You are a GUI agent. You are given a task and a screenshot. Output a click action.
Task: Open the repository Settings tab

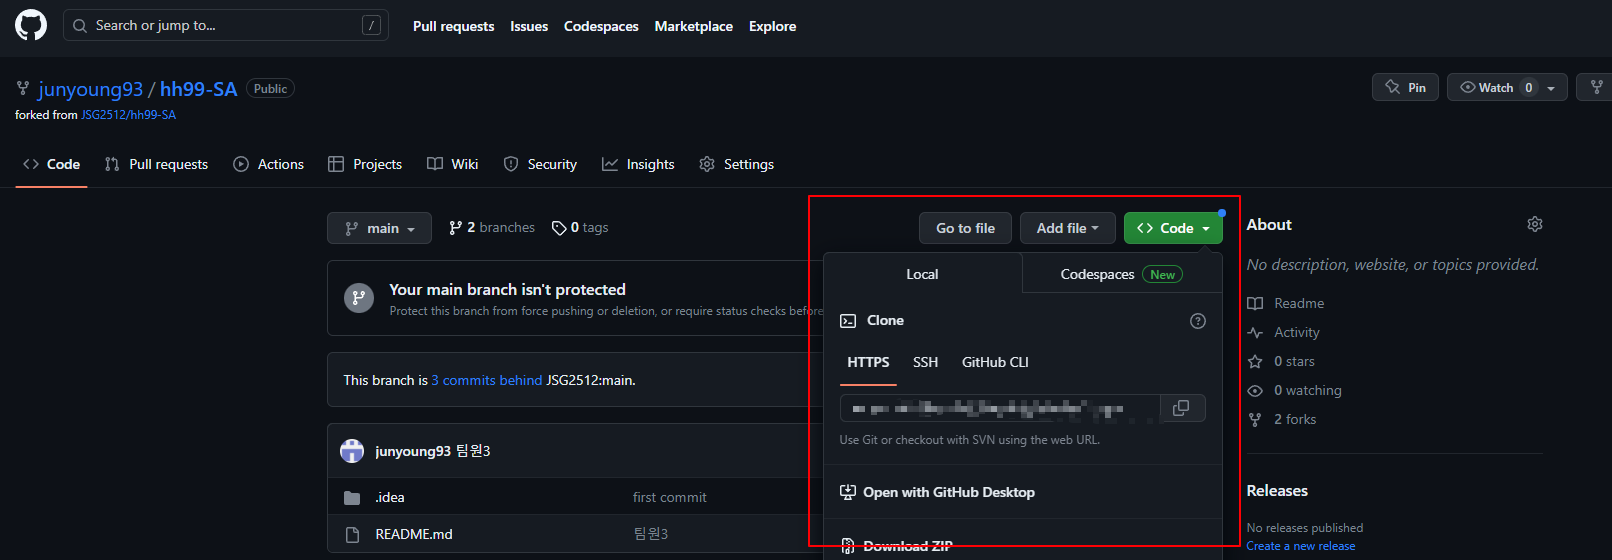[x=737, y=164]
